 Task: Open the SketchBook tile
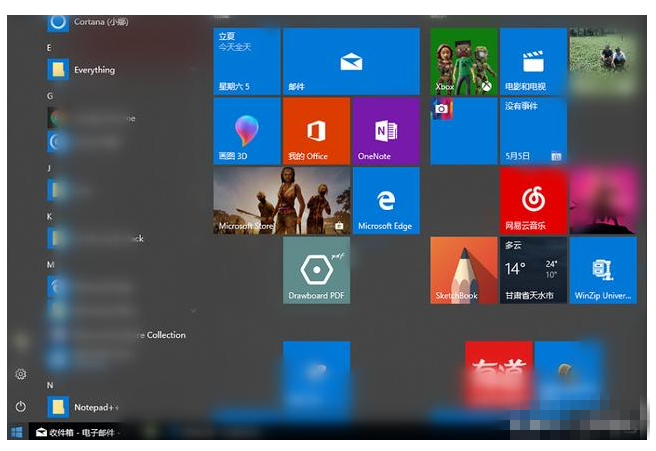464,270
